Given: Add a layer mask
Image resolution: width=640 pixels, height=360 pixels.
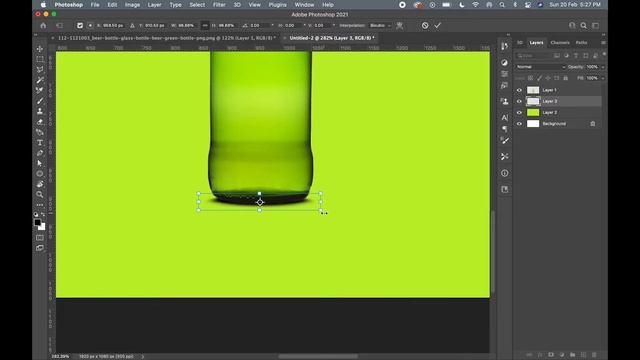Looking at the screenshot, I should (x=551, y=355).
